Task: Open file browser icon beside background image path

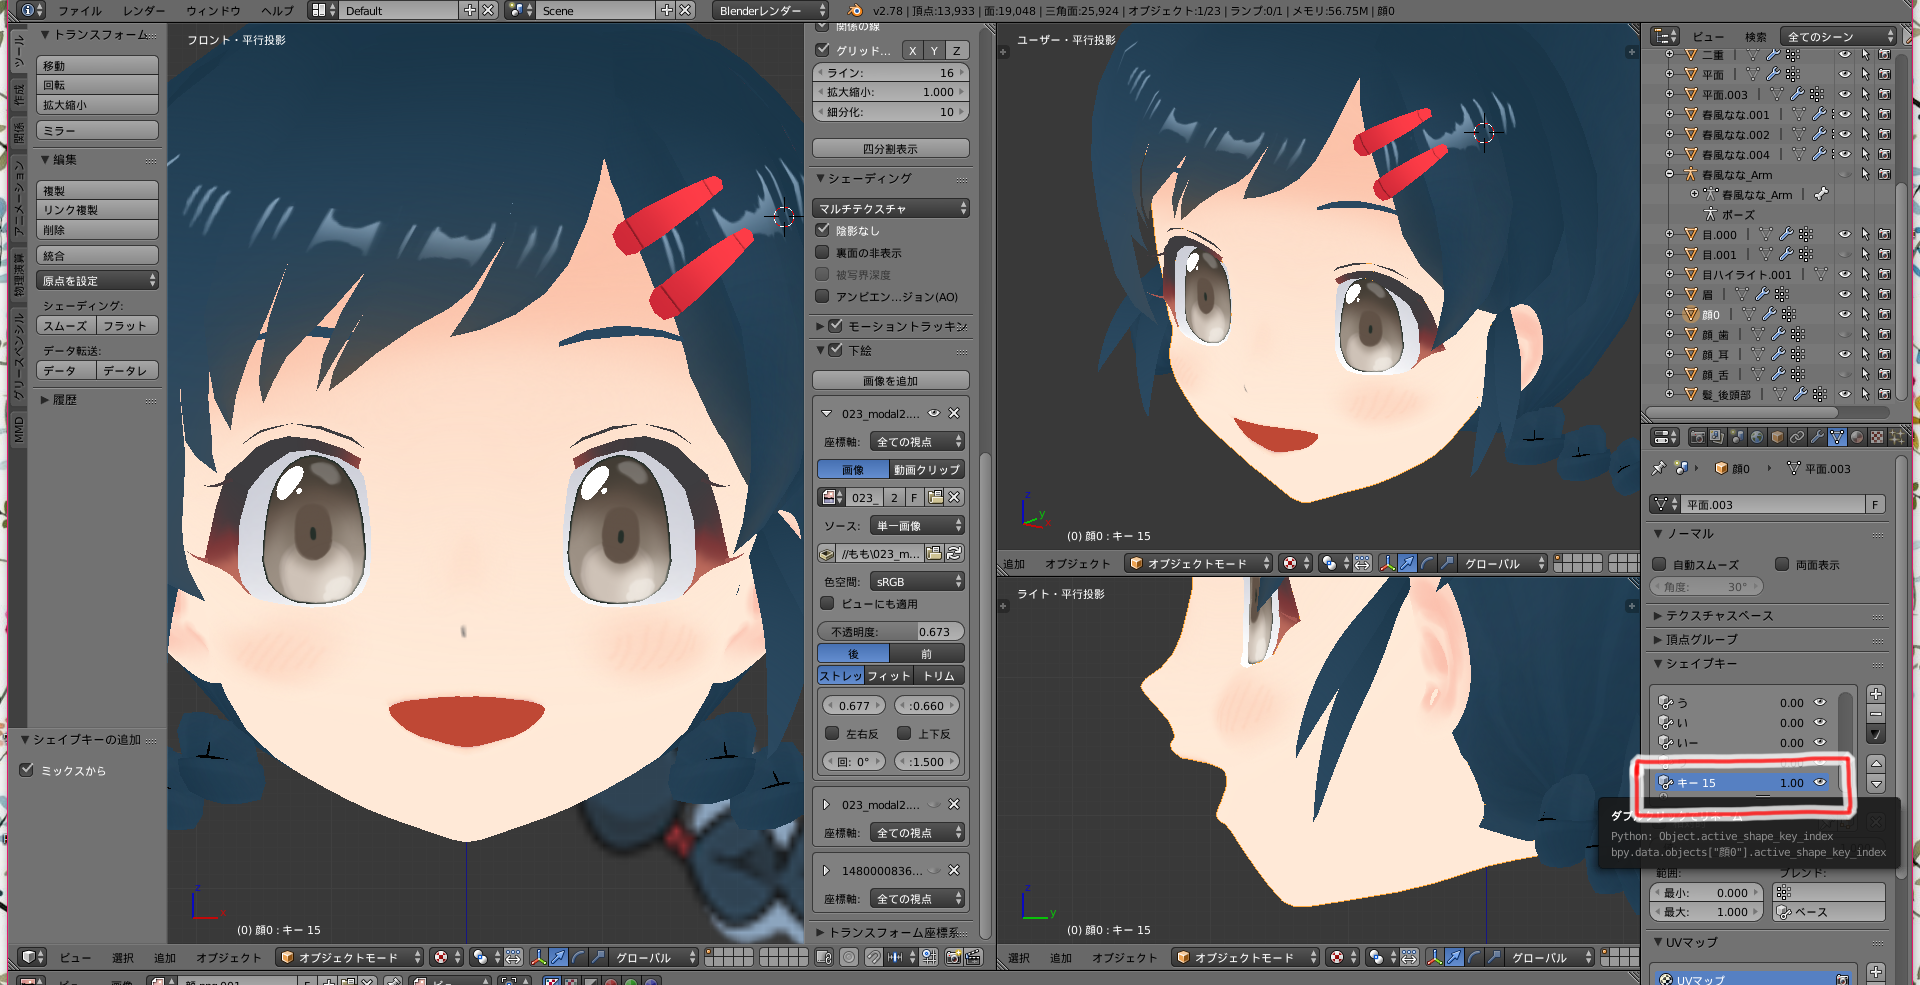Action: click(x=934, y=553)
